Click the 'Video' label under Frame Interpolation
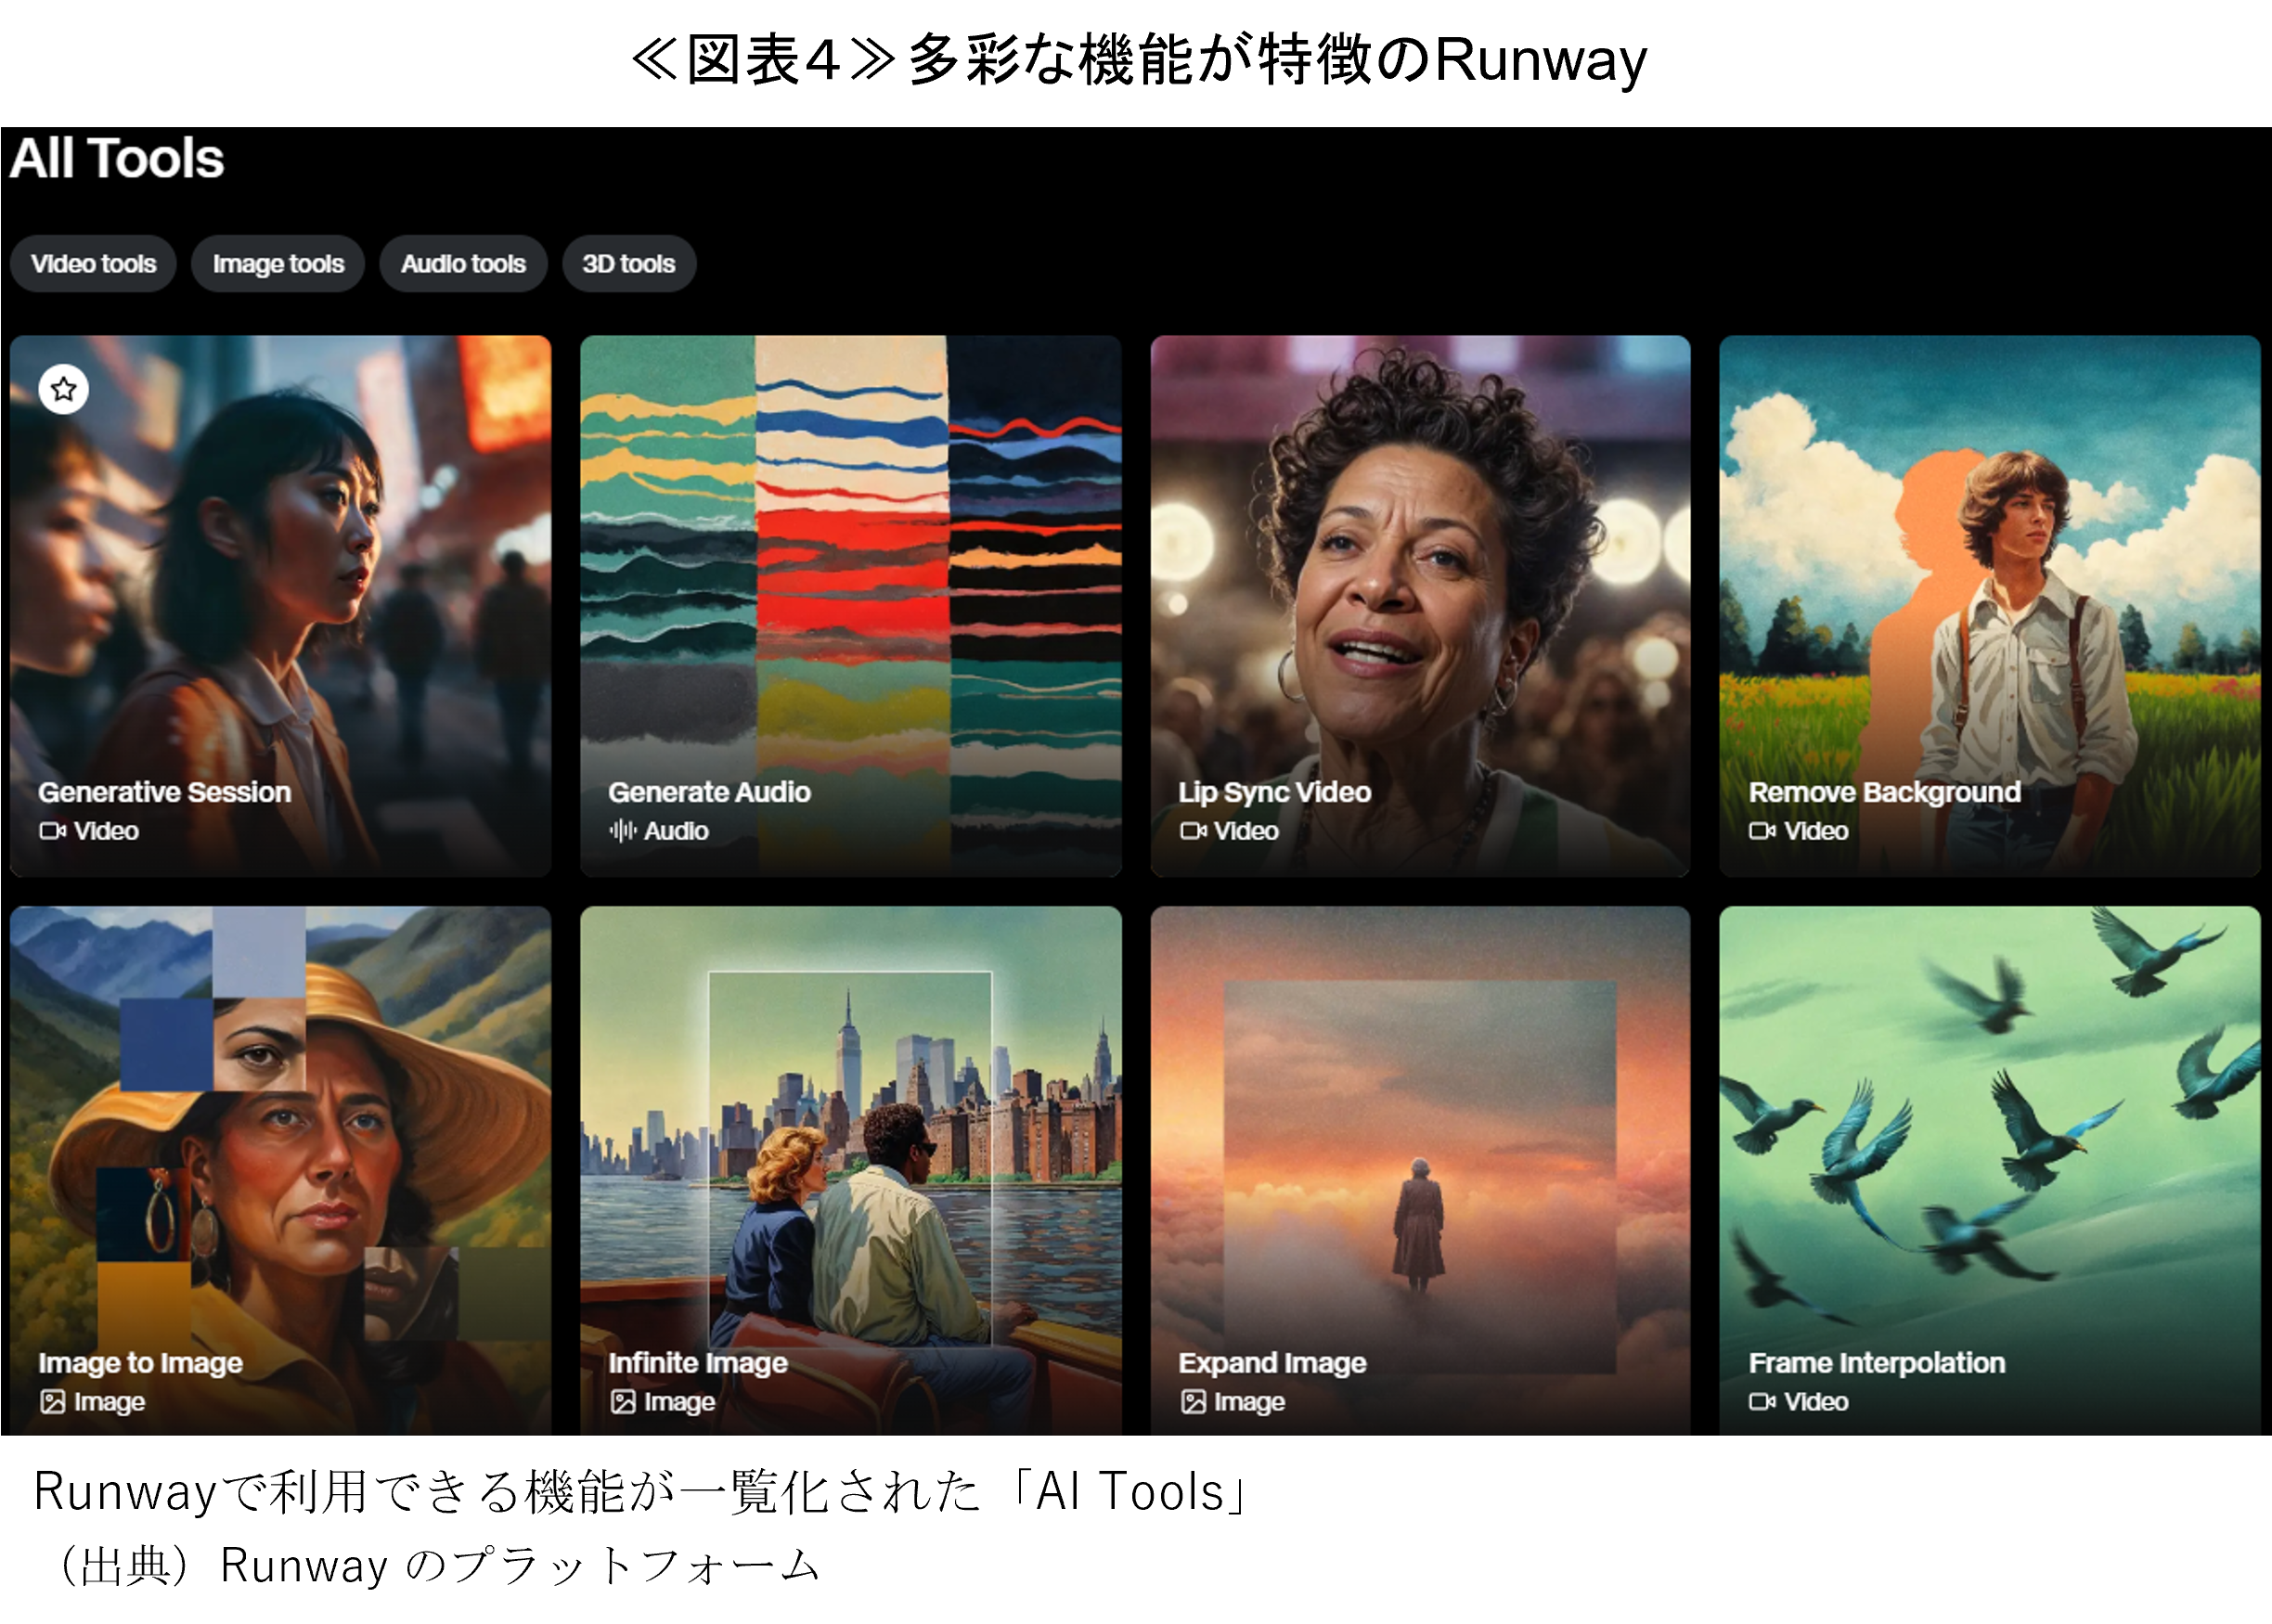2272x1624 pixels. pyautogui.click(x=1816, y=1402)
